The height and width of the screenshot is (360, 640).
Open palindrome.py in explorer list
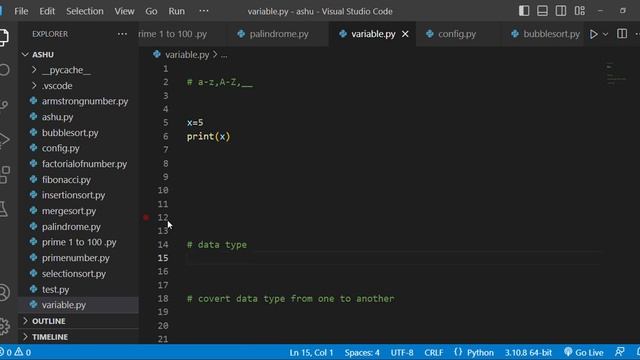coord(78,227)
